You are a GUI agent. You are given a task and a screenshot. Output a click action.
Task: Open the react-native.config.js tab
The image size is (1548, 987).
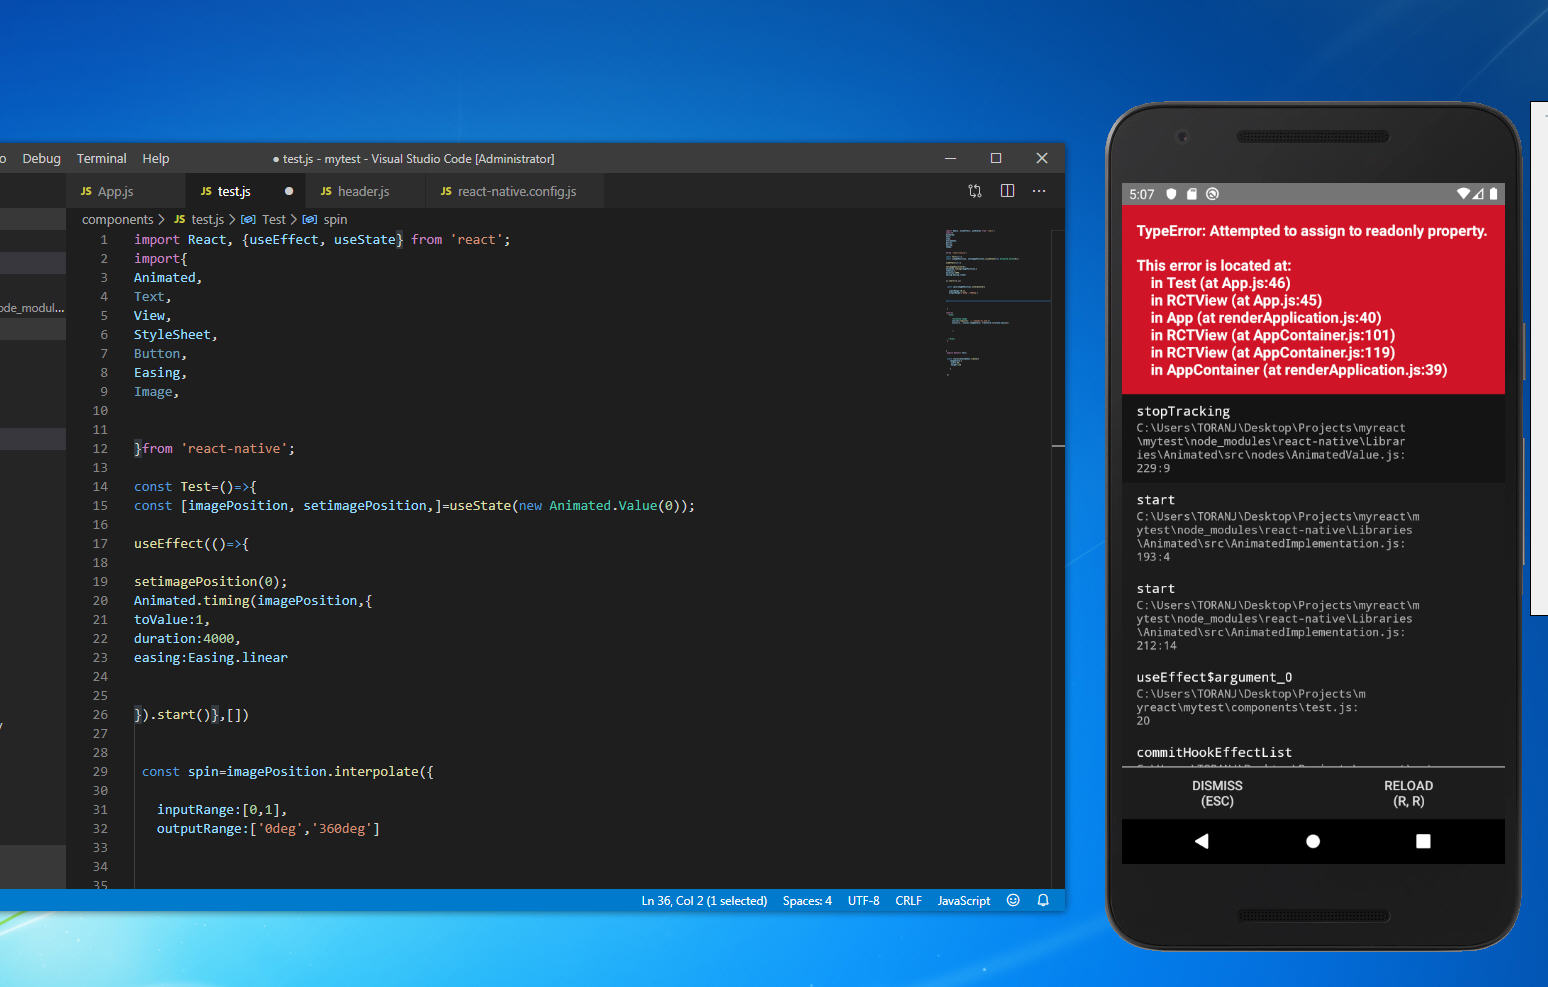516,192
